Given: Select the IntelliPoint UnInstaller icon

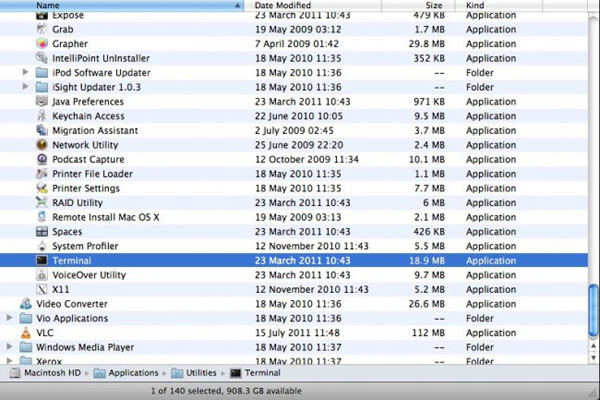Looking at the screenshot, I should 41,58.
